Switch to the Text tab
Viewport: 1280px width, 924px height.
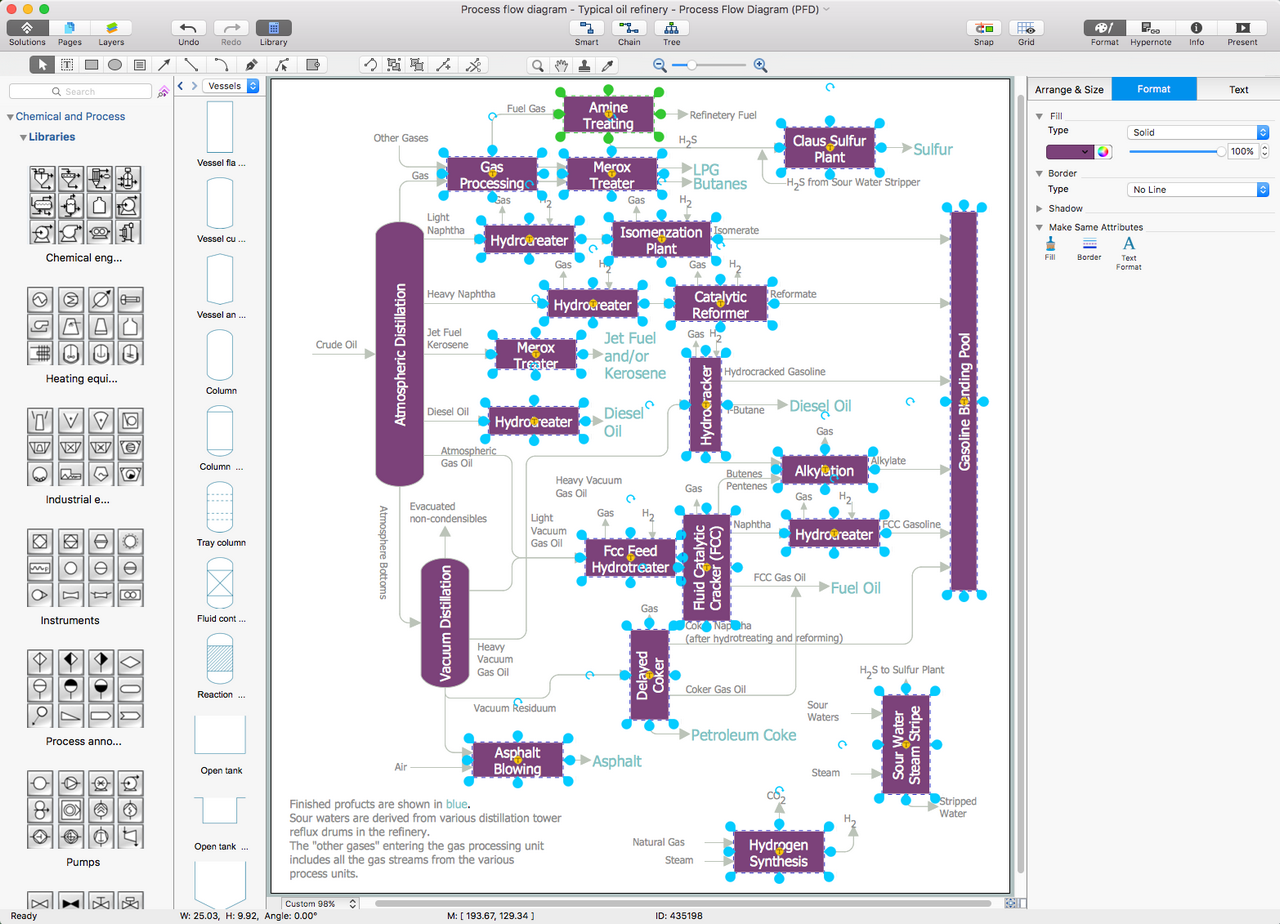(x=1238, y=89)
